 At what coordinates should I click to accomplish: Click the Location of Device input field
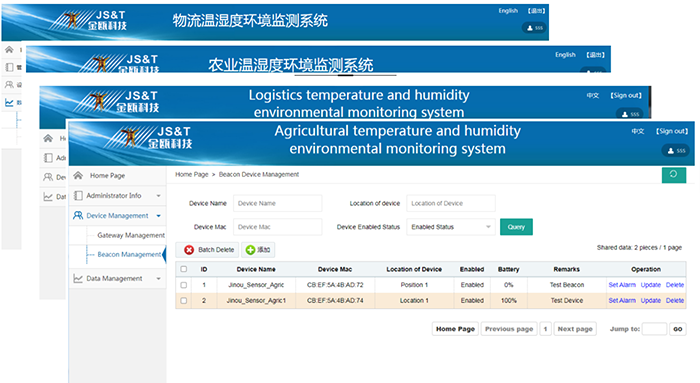pyautogui.click(x=450, y=203)
